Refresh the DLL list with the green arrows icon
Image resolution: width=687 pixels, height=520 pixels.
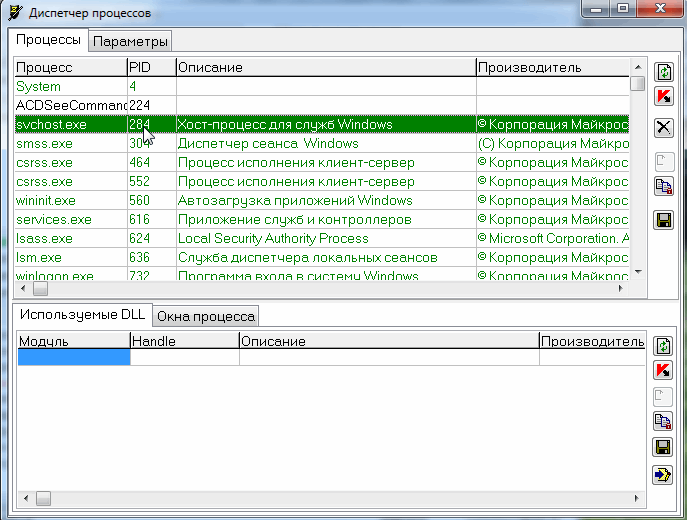coord(663,346)
